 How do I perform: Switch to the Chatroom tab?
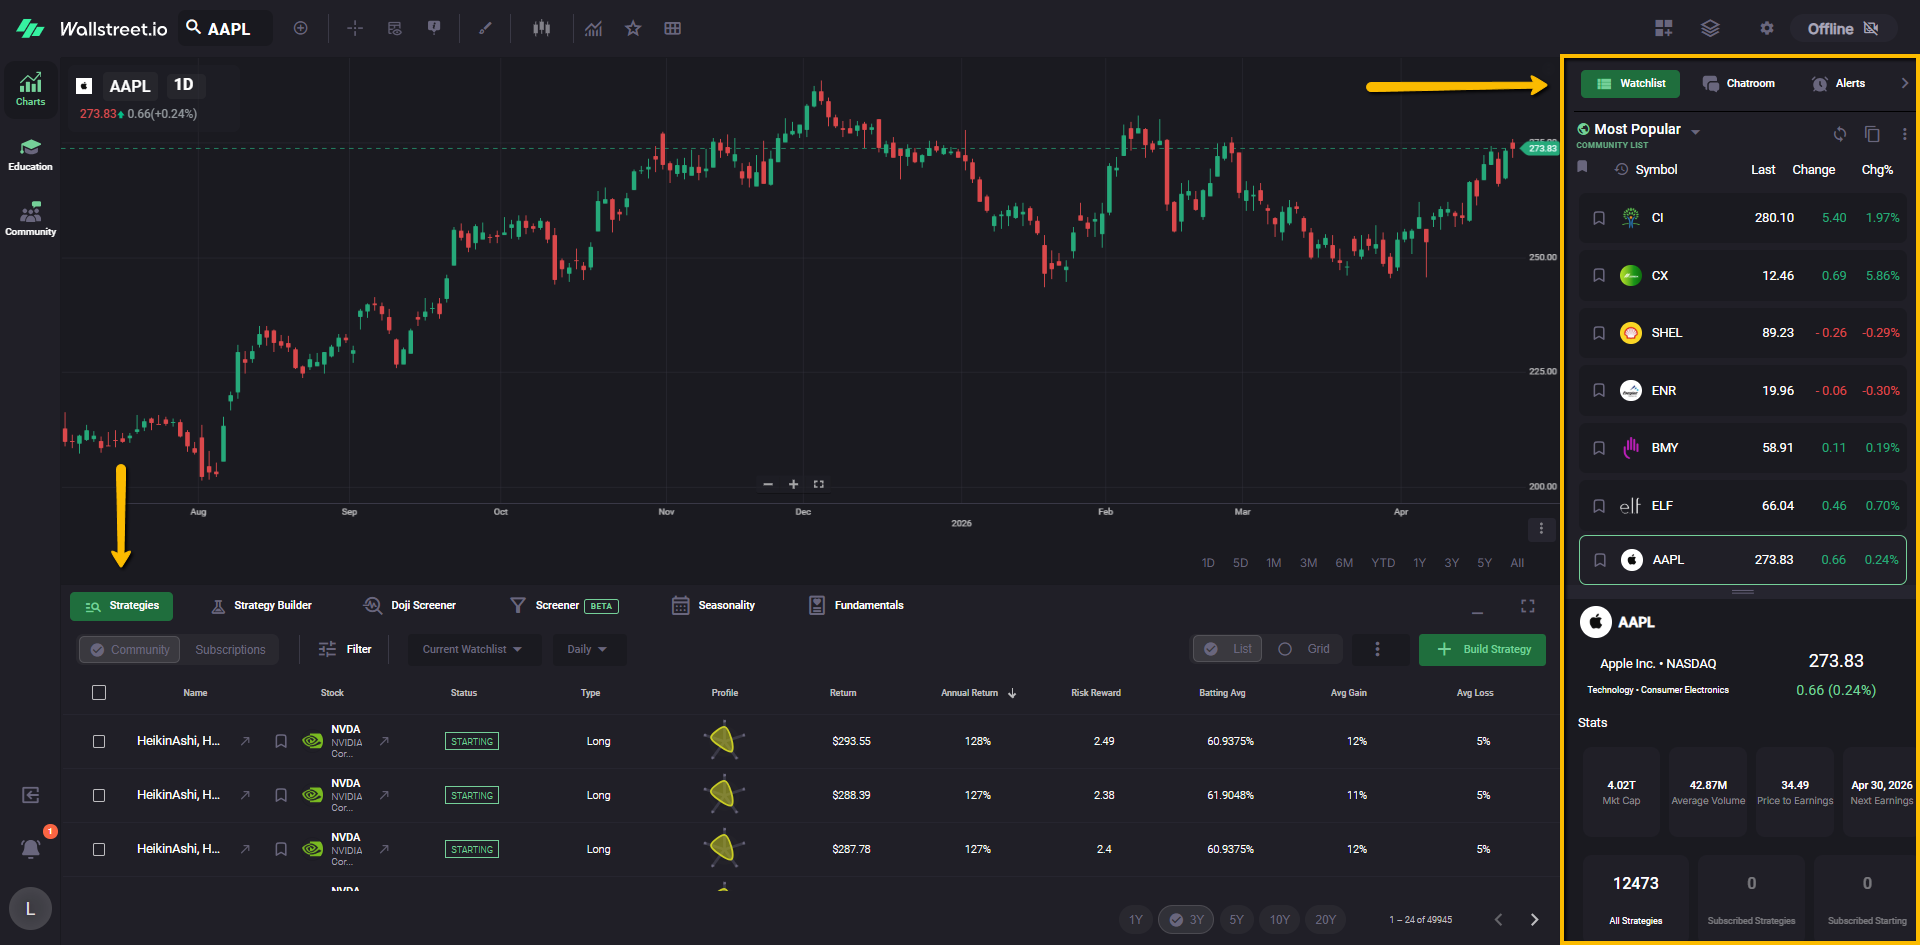(x=1739, y=84)
